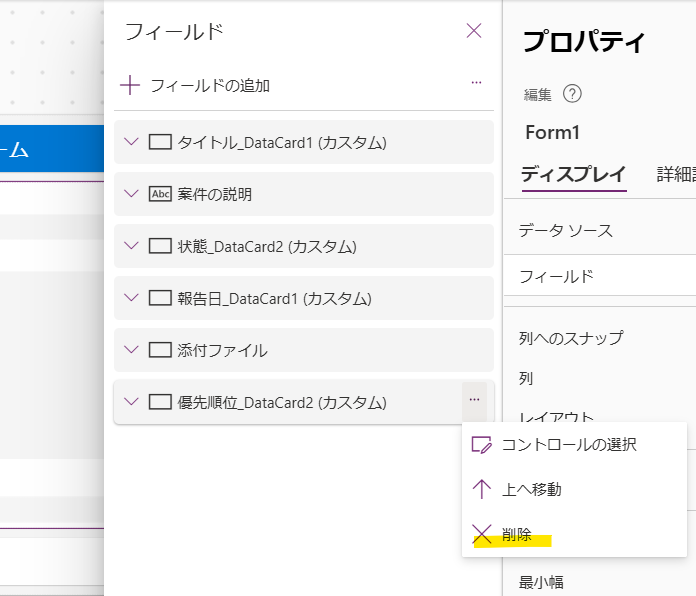Select 案件の説明 field text
The width and height of the screenshot is (696, 596).
point(214,194)
